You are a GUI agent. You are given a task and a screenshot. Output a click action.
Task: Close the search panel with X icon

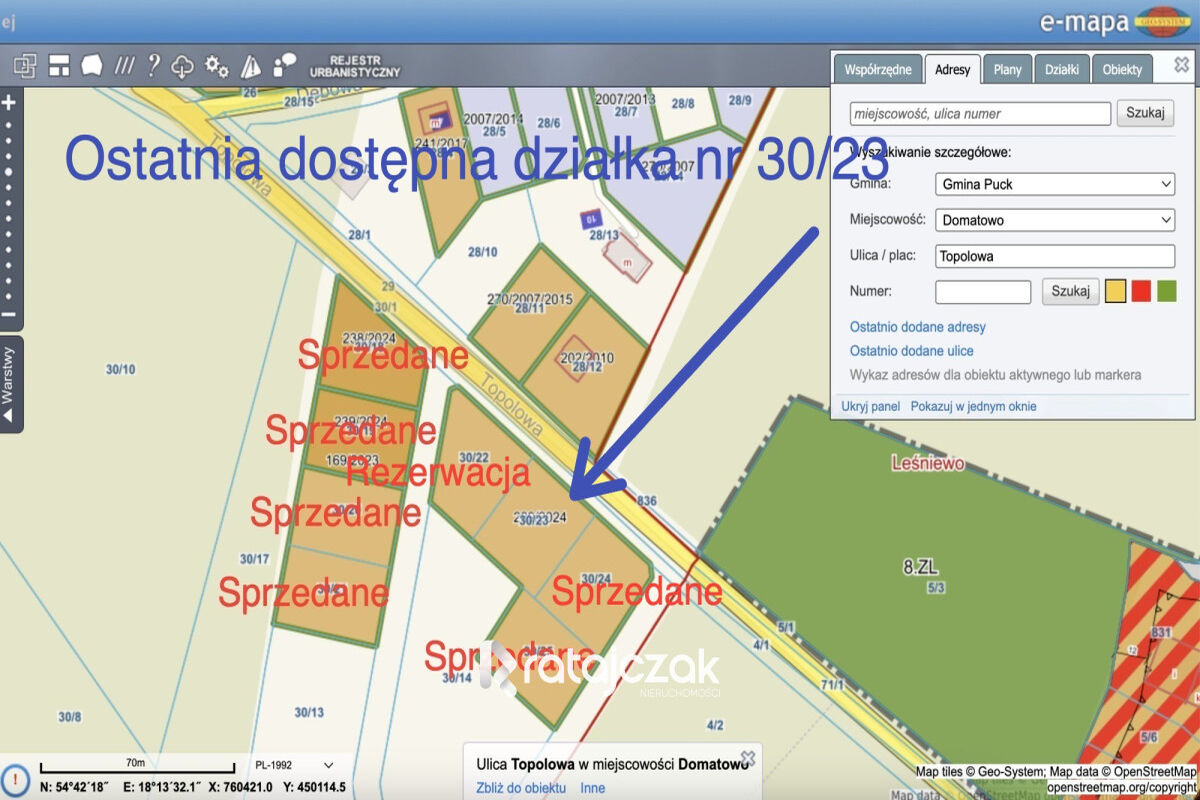pos(1181,65)
